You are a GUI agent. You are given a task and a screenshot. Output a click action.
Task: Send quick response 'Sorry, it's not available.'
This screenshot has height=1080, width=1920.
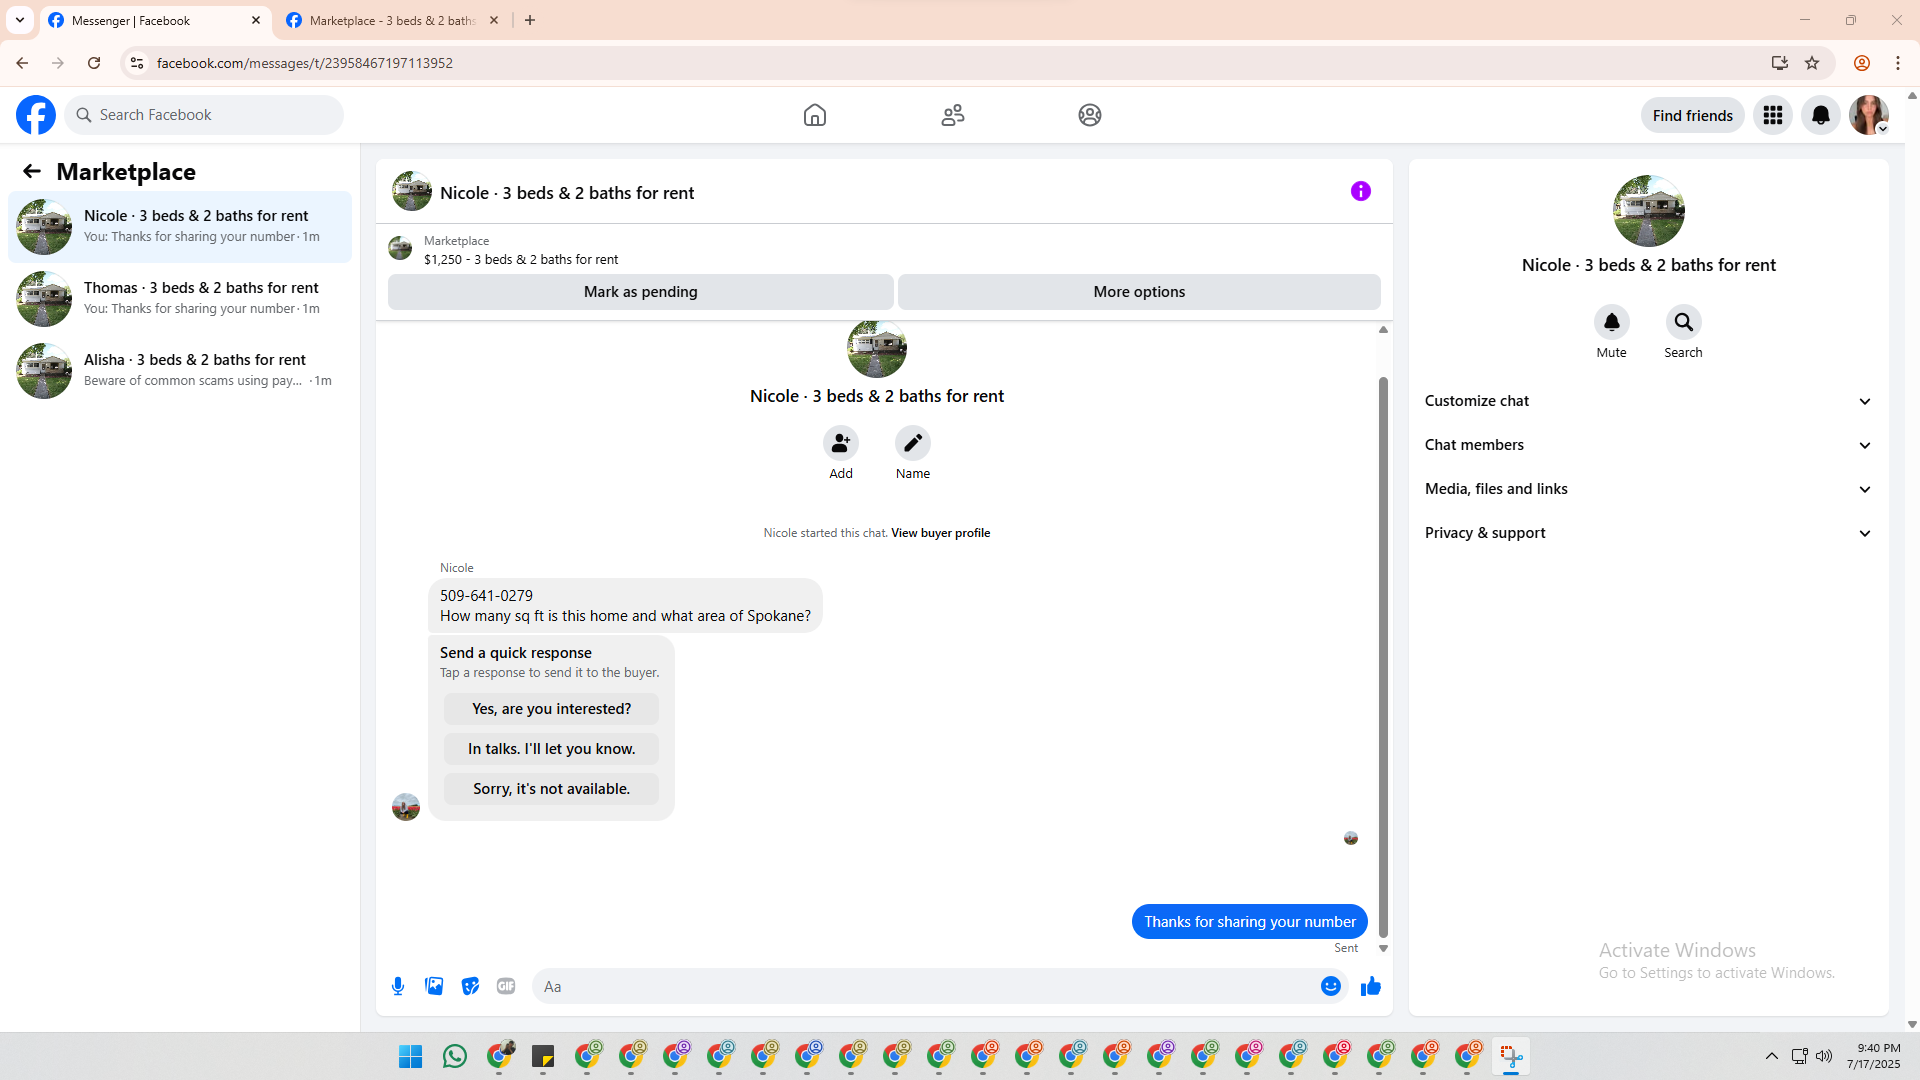(x=552, y=789)
